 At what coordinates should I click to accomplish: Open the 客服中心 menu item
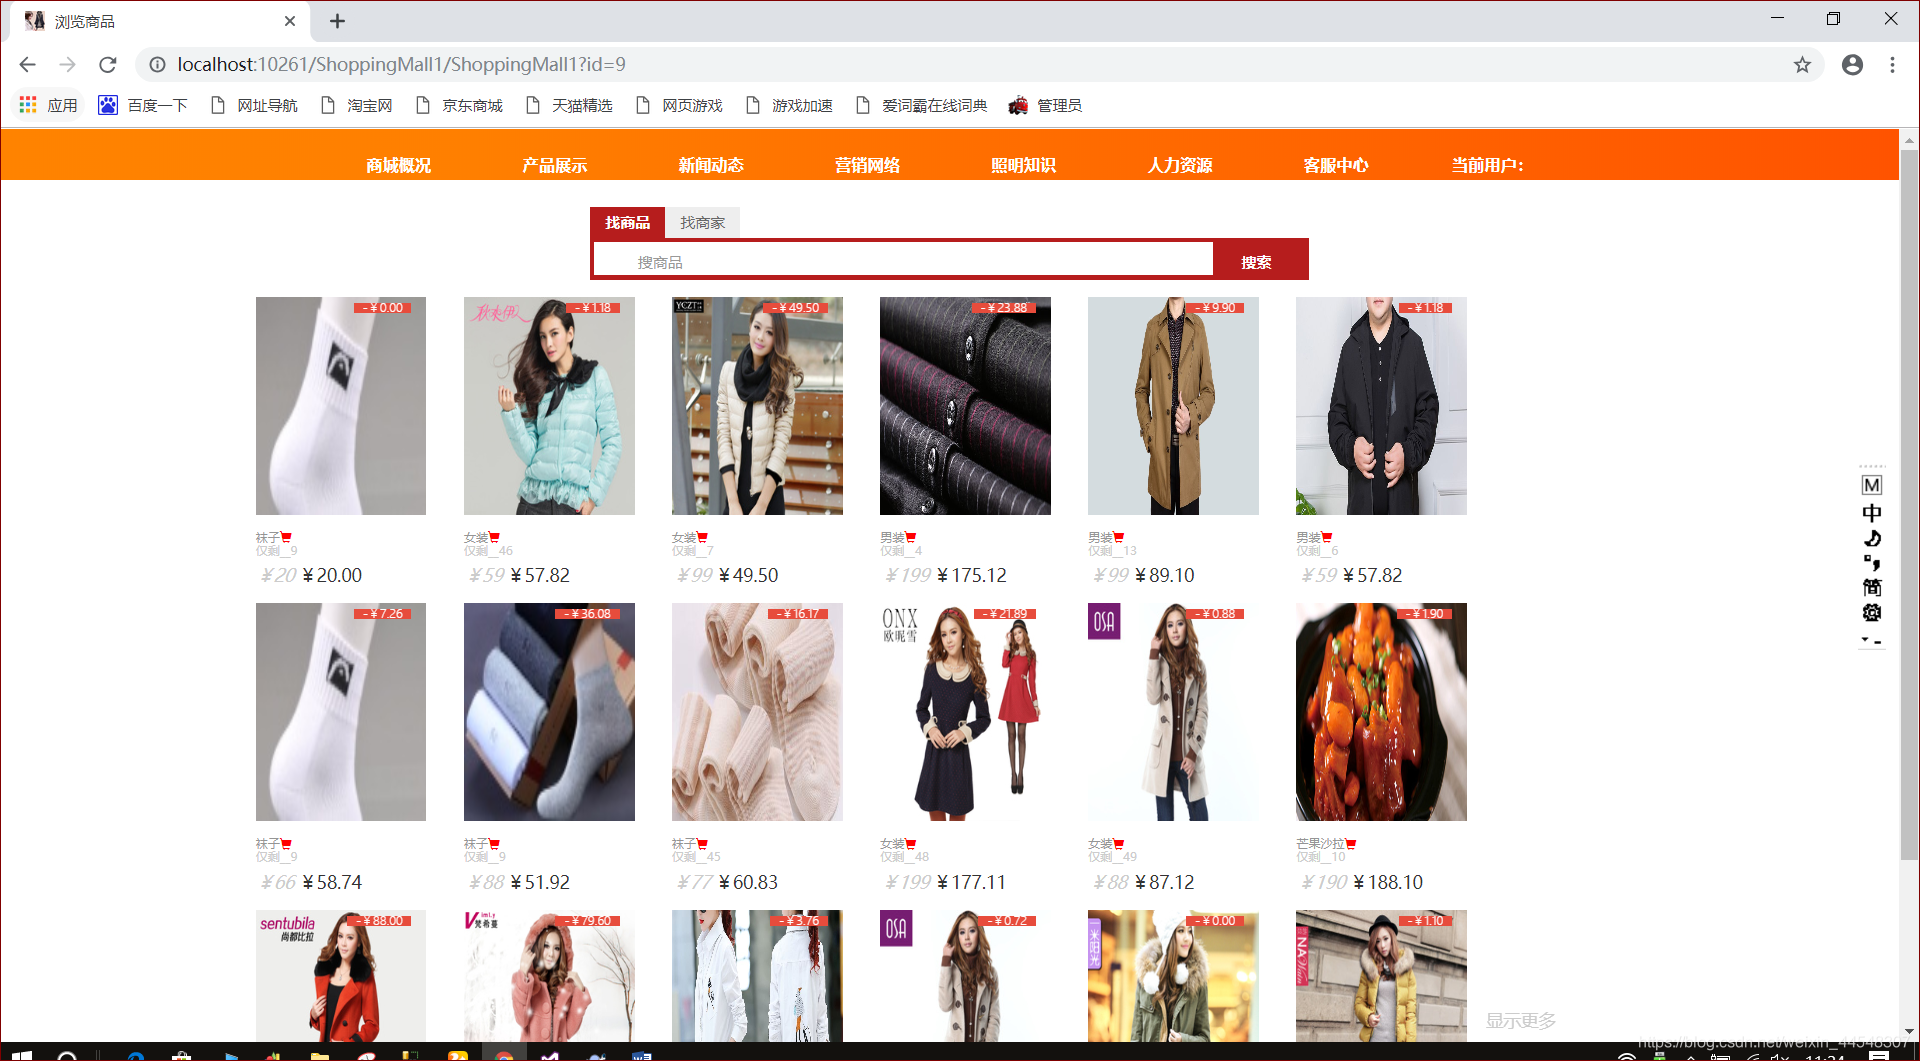(1336, 165)
